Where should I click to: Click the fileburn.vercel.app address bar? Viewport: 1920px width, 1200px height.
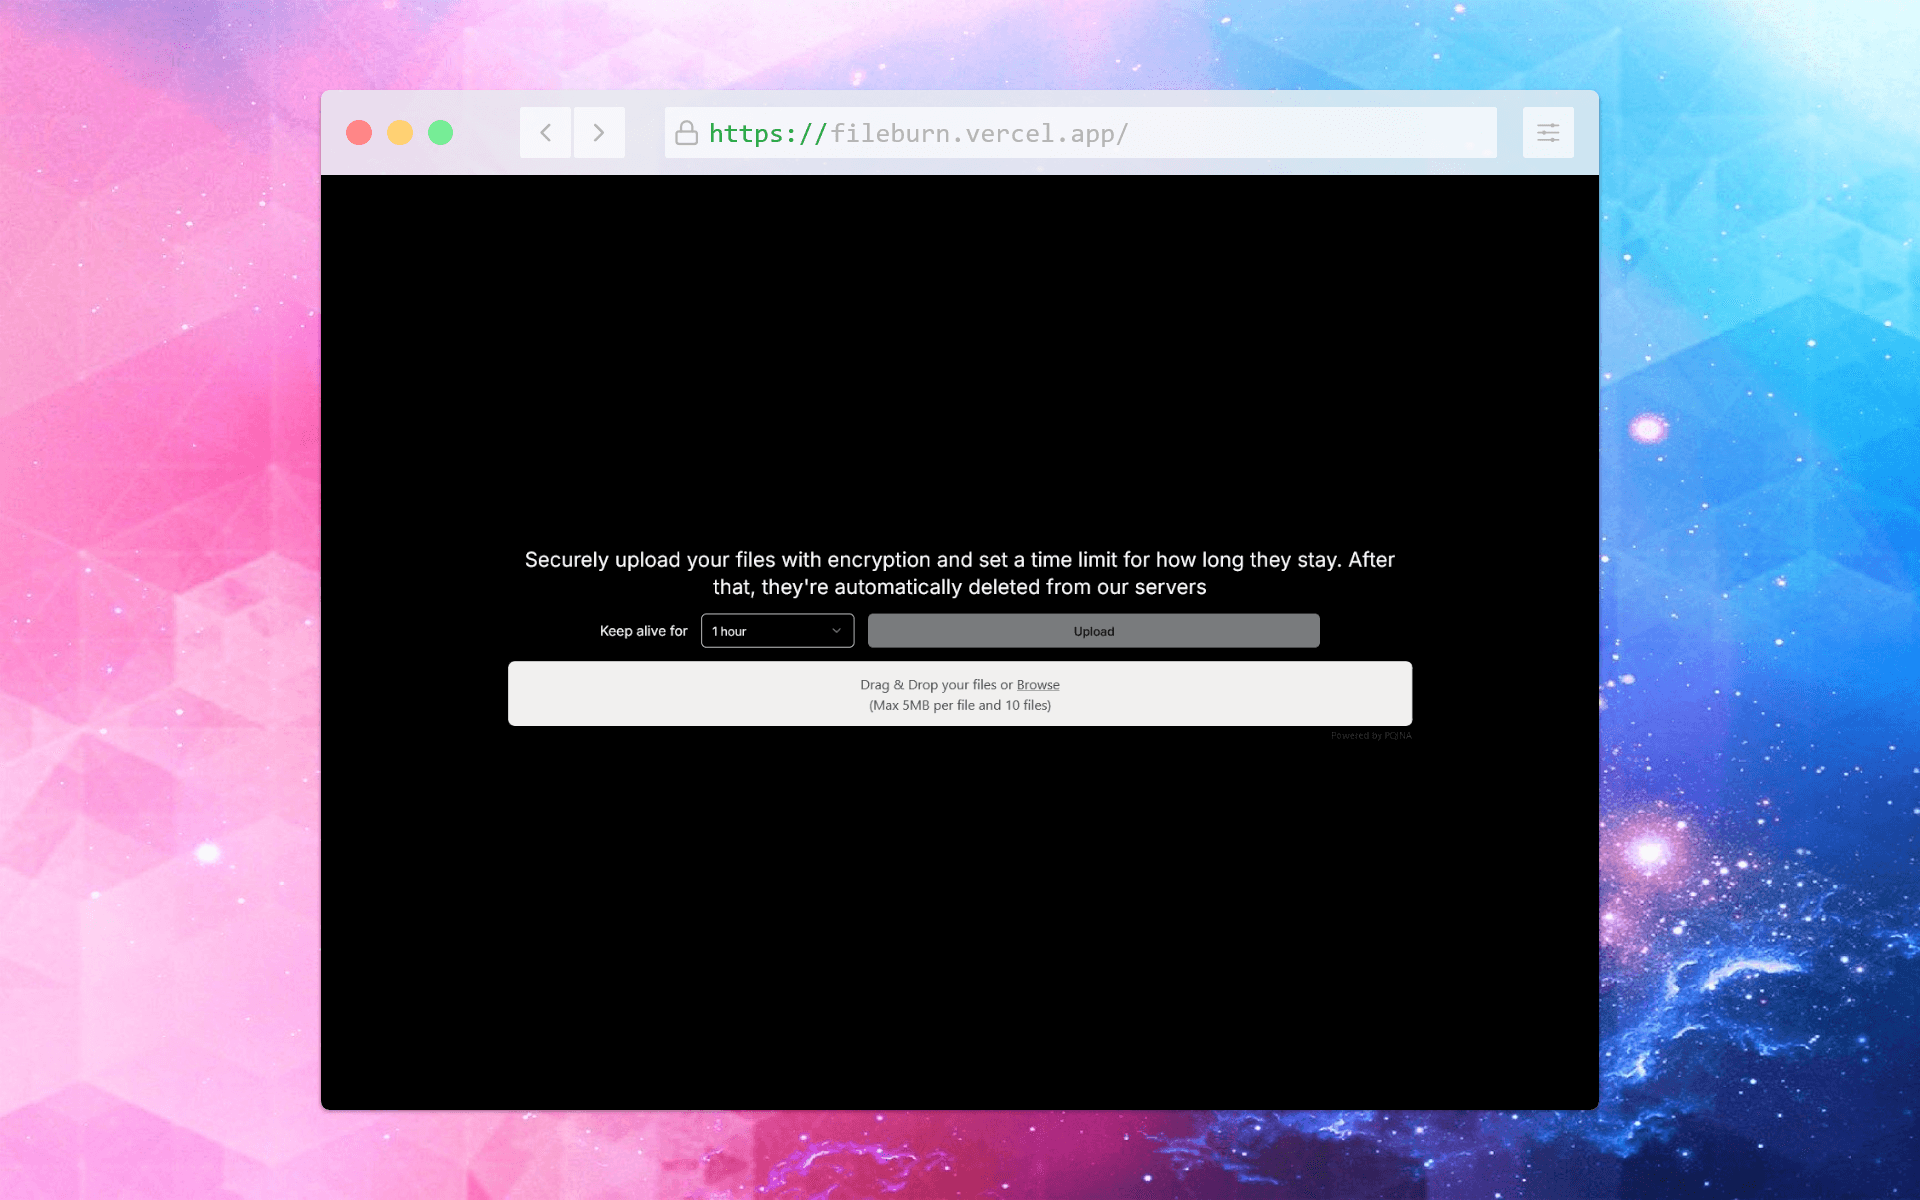point(1080,132)
